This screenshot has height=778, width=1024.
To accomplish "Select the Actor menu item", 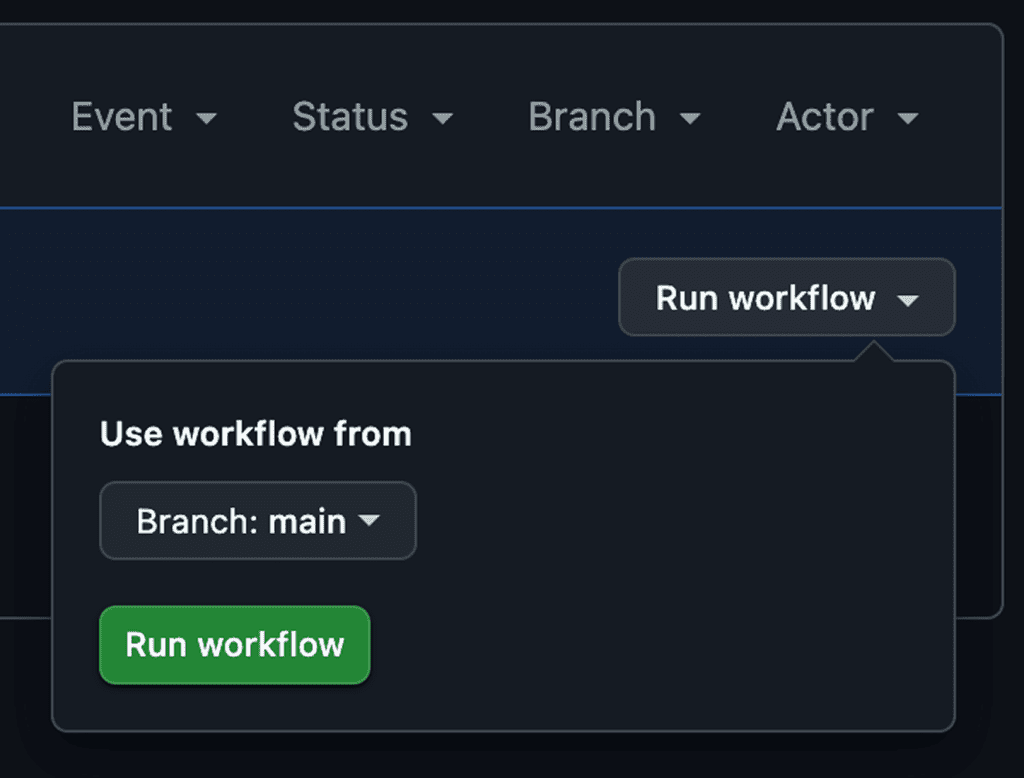I will point(825,117).
